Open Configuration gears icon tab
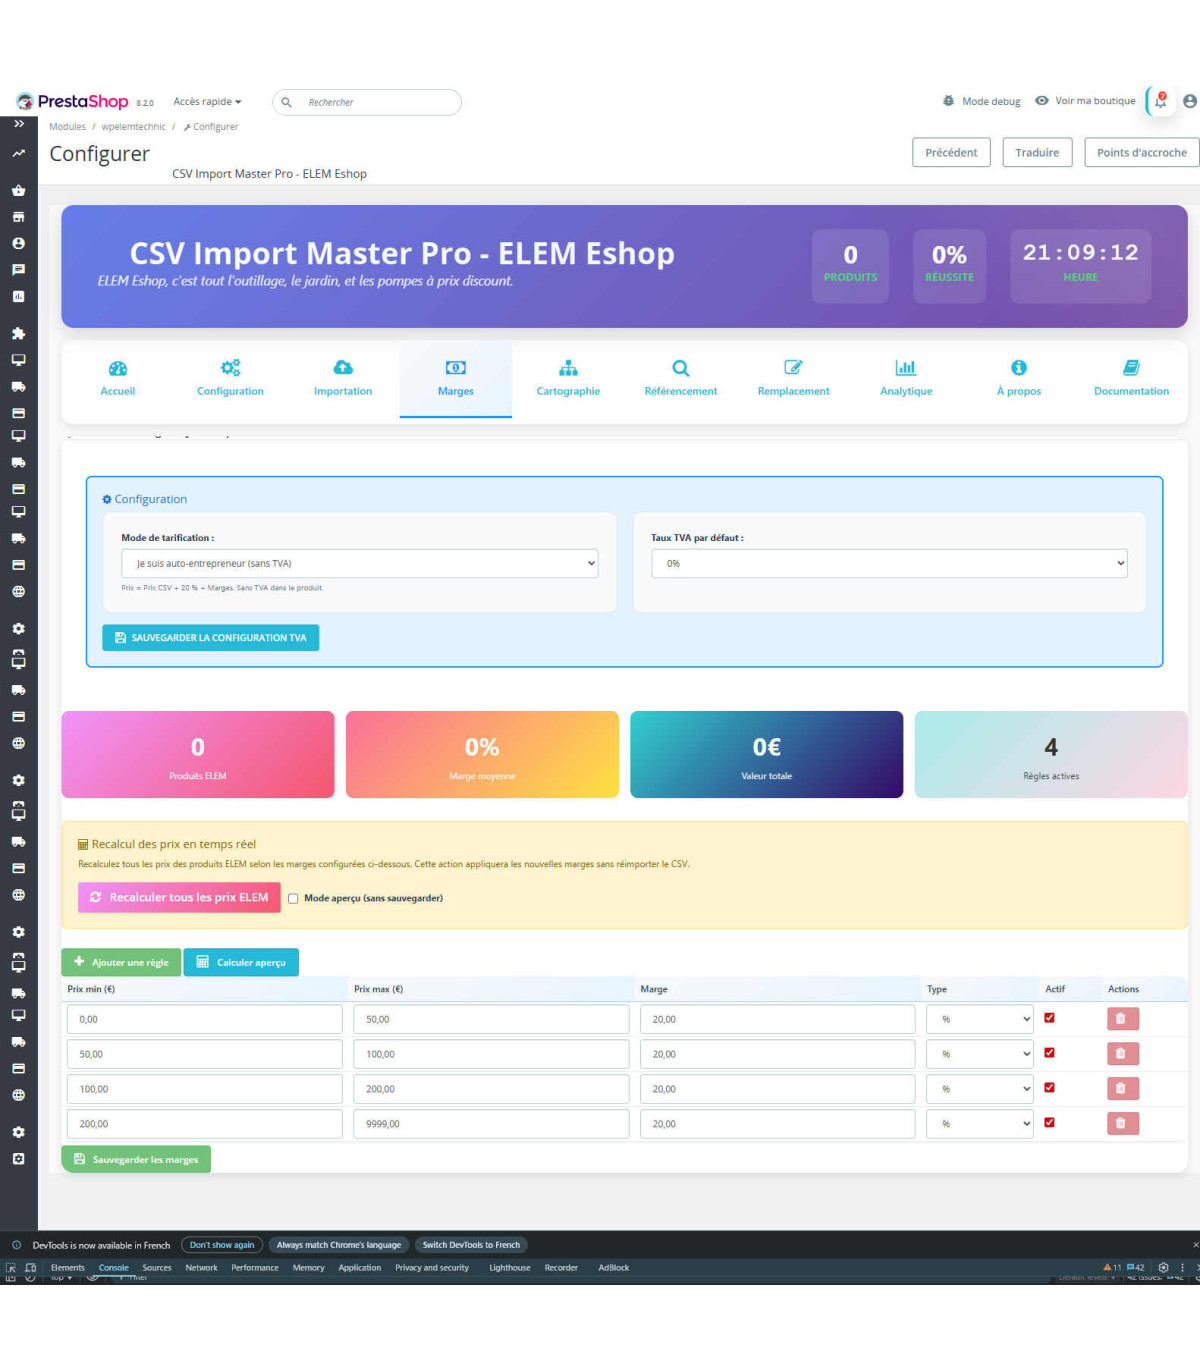This screenshot has height=1372, width=1200. 230,368
